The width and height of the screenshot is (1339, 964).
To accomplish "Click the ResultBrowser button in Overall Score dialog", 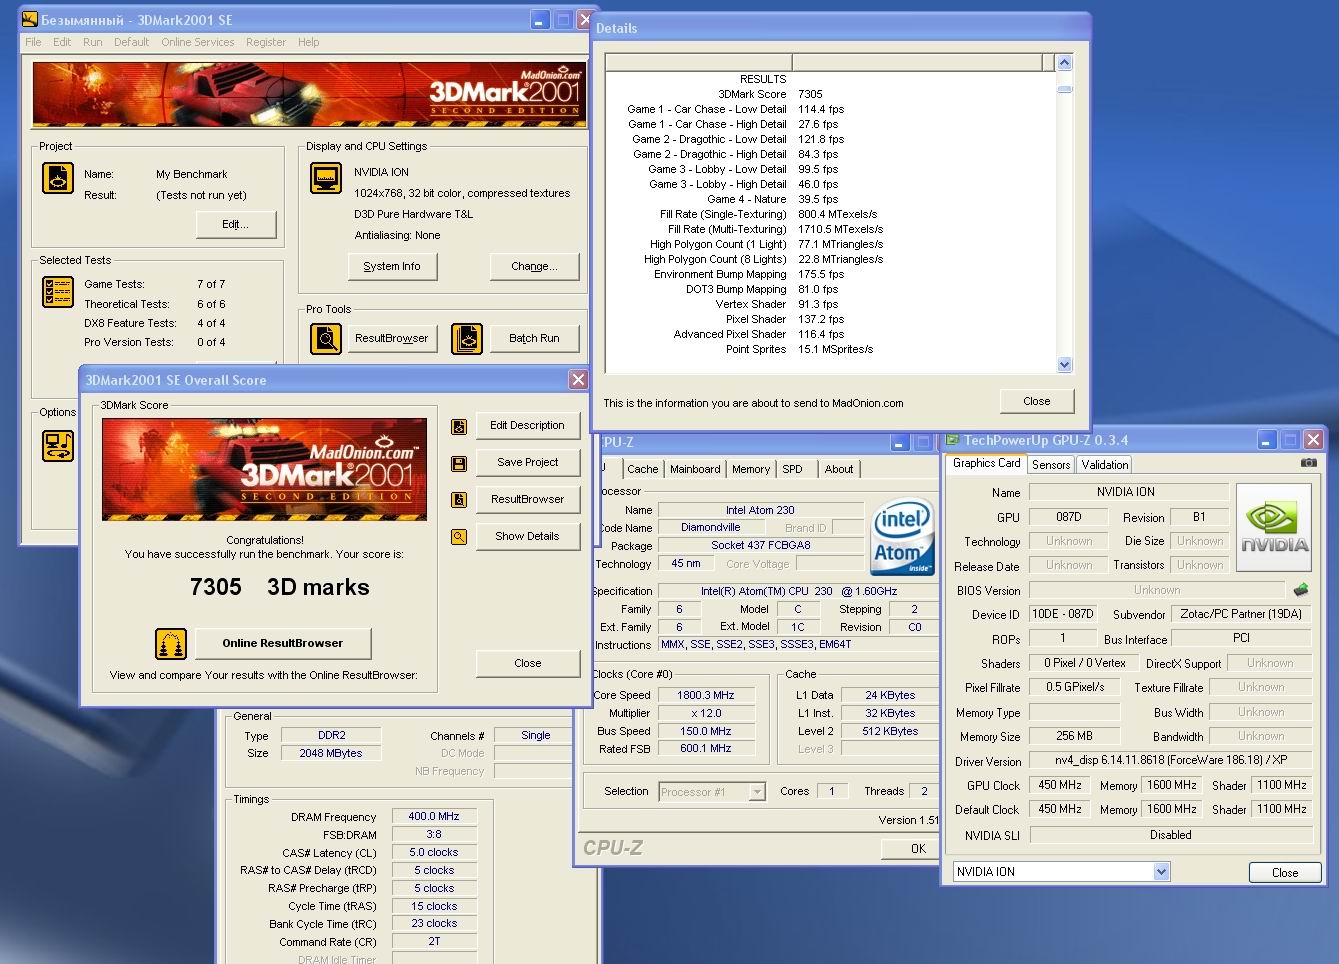I will tap(527, 499).
